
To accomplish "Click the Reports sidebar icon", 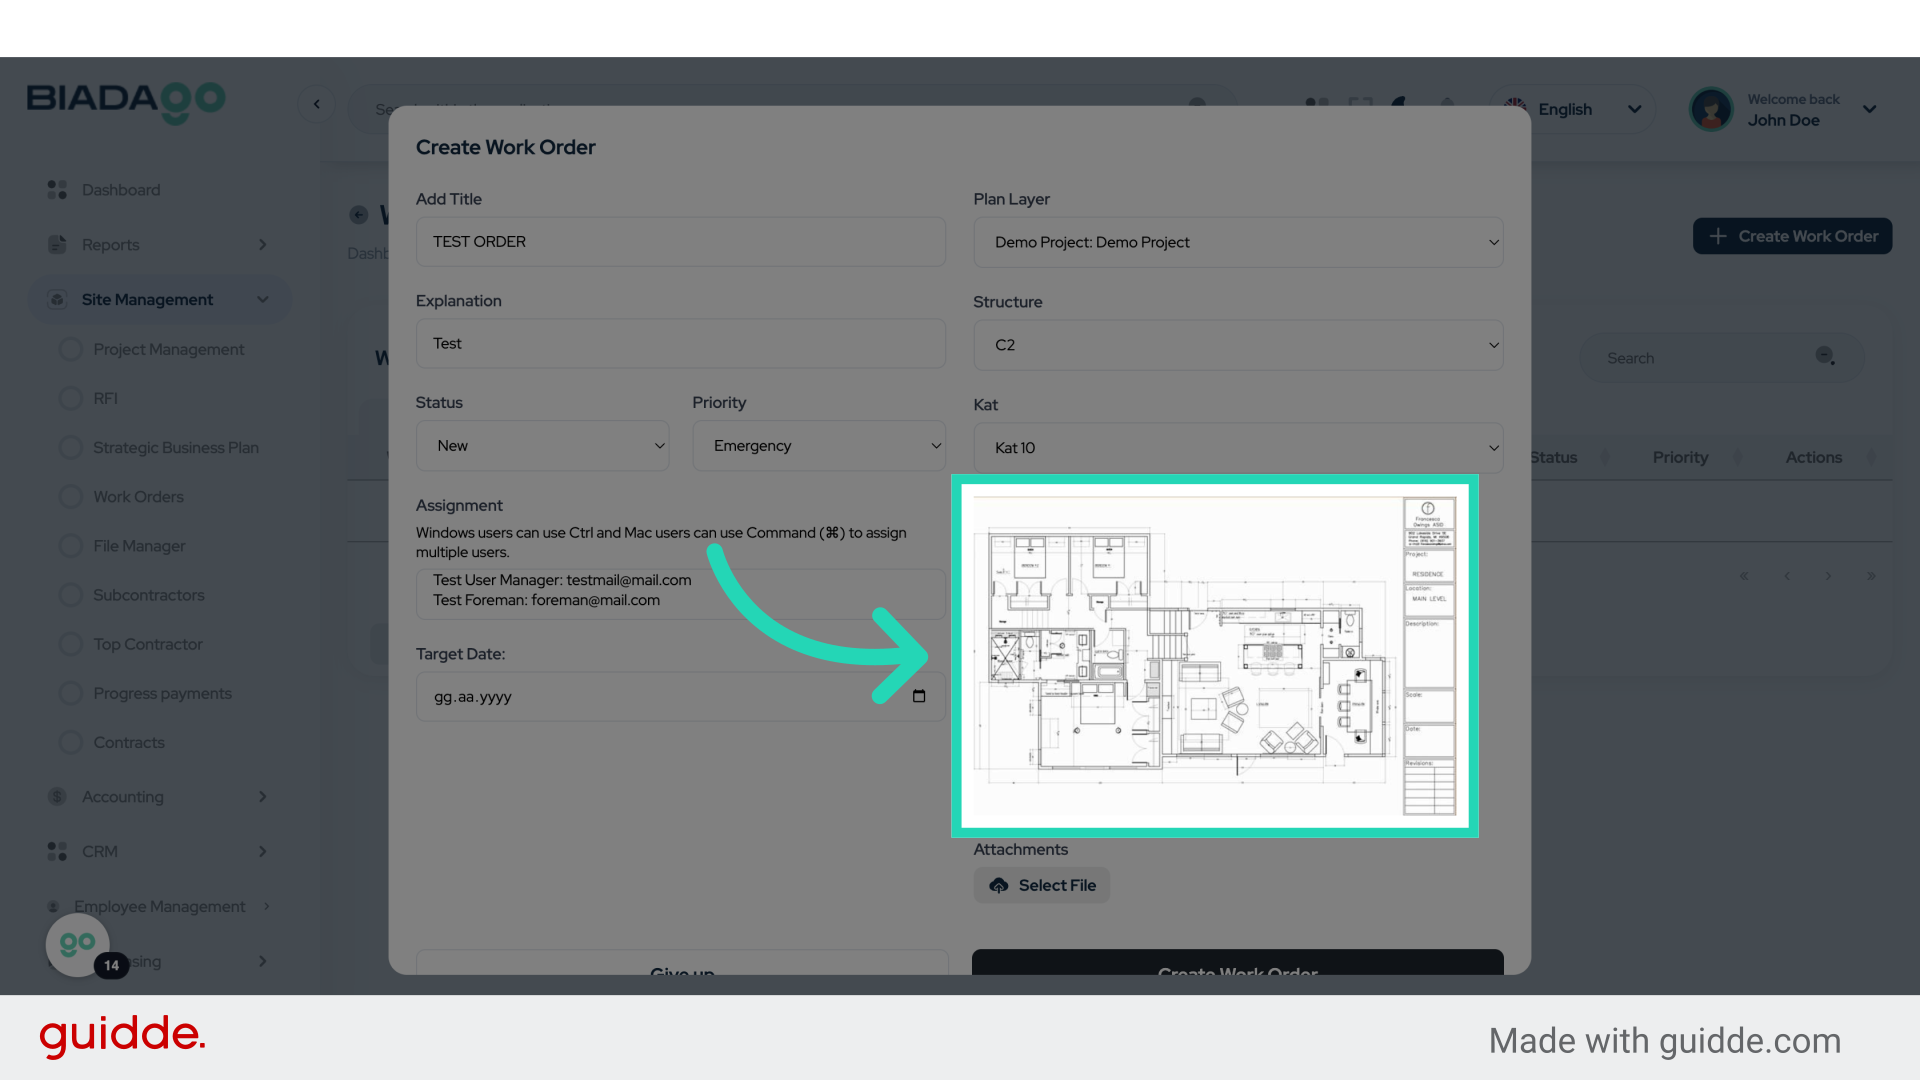I will (x=57, y=245).
